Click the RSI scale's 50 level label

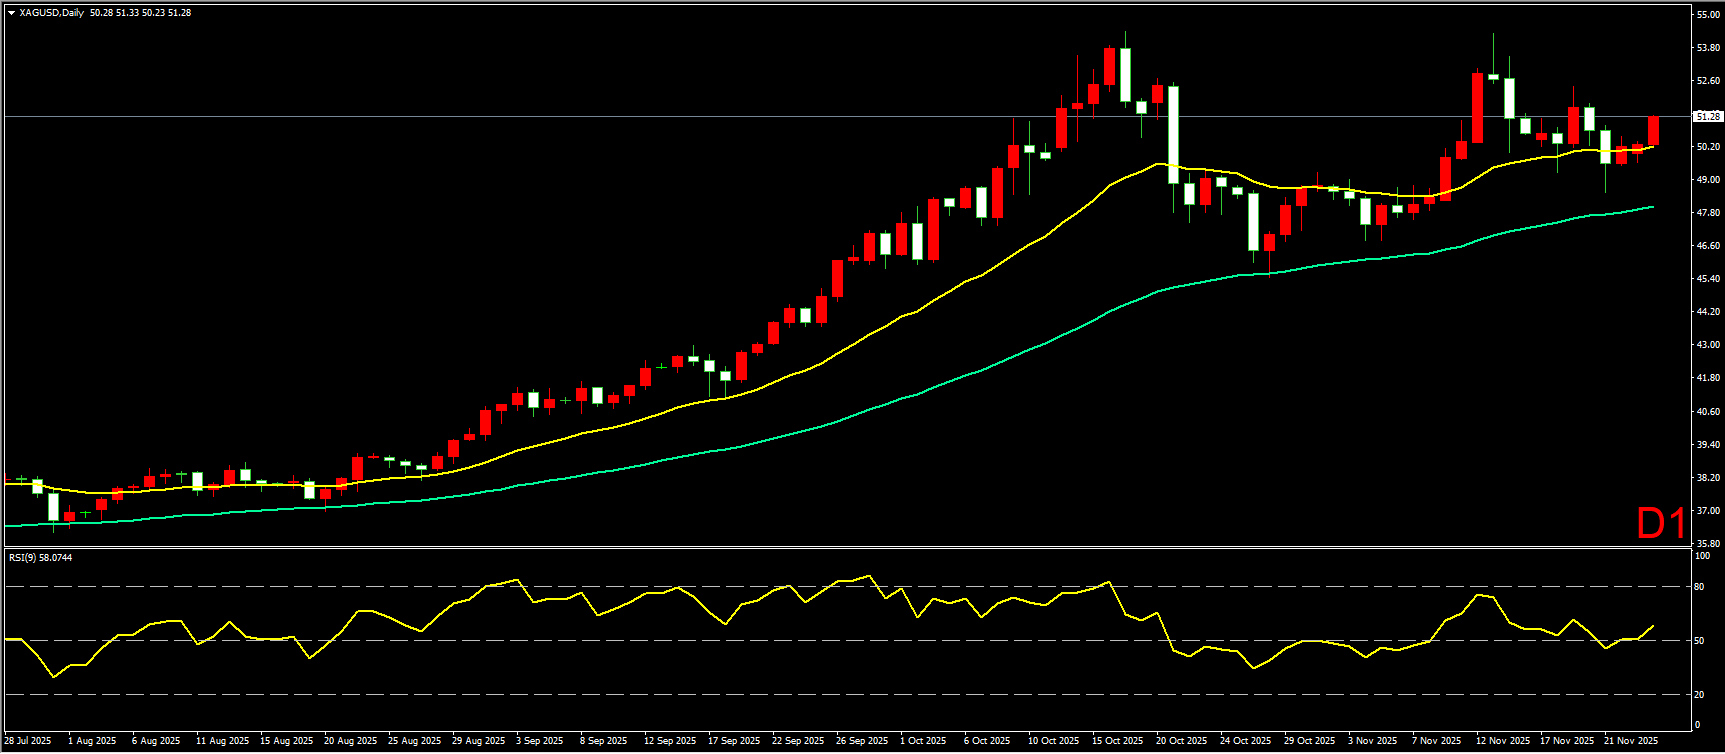click(1698, 641)
